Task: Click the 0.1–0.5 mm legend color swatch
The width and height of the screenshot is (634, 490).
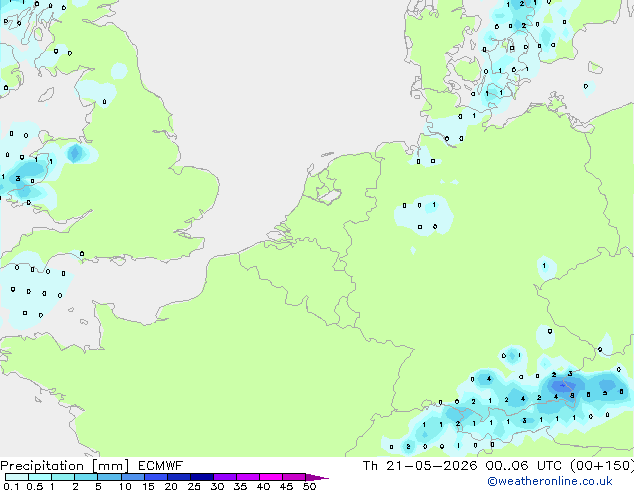Action: (x=17, y=477)
